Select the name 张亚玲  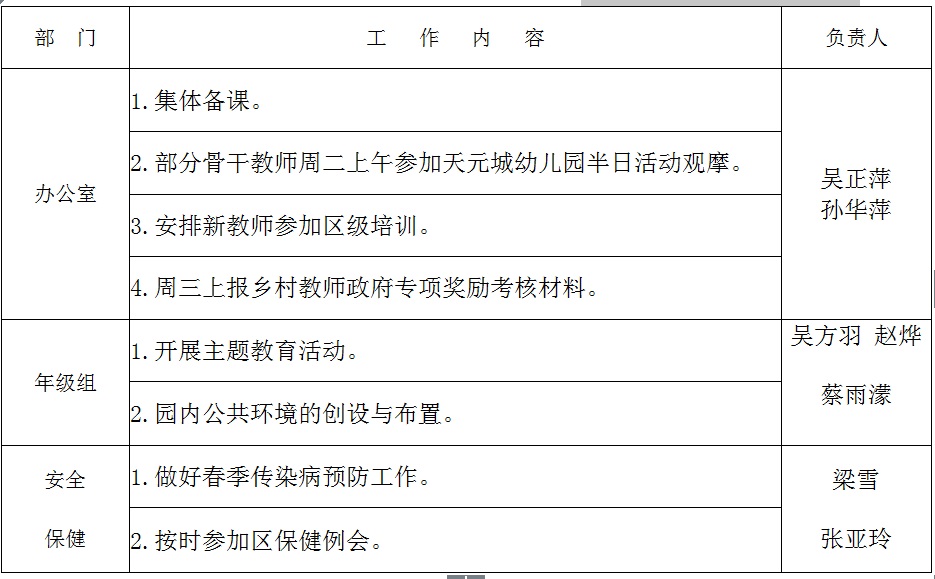click(x=856, y=538)
